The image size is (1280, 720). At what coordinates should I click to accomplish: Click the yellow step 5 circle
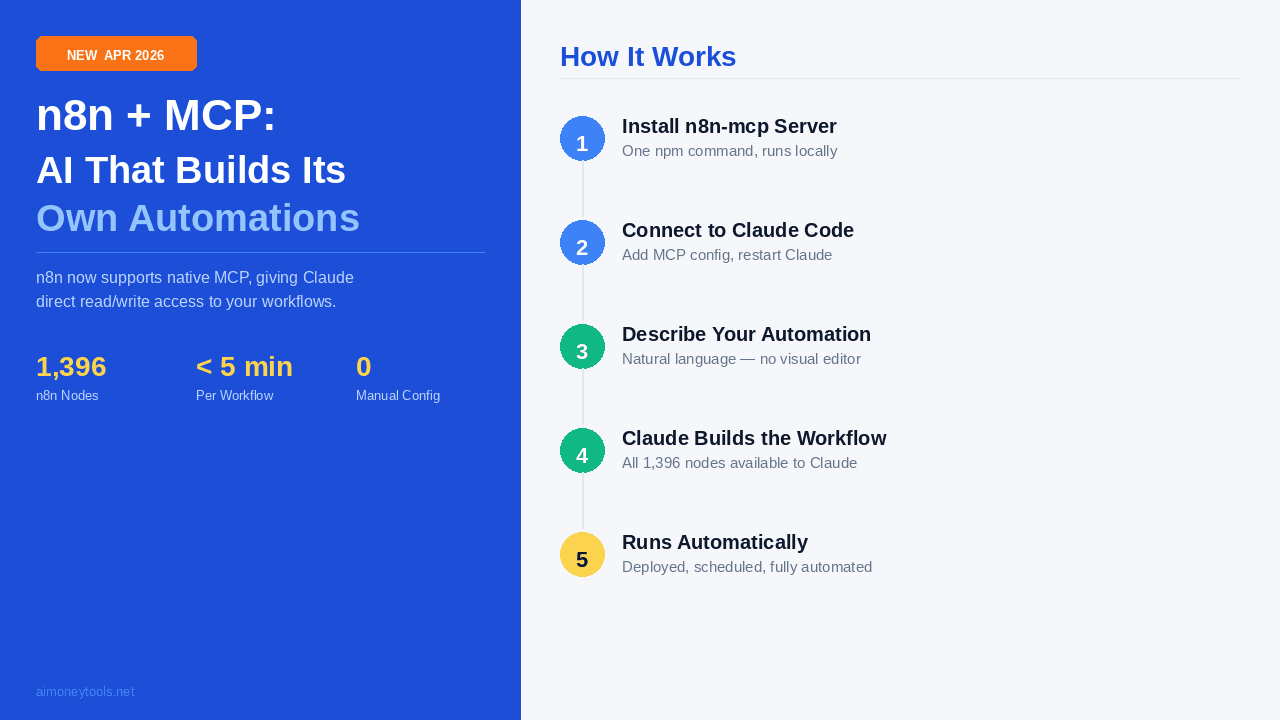point(582,556)
